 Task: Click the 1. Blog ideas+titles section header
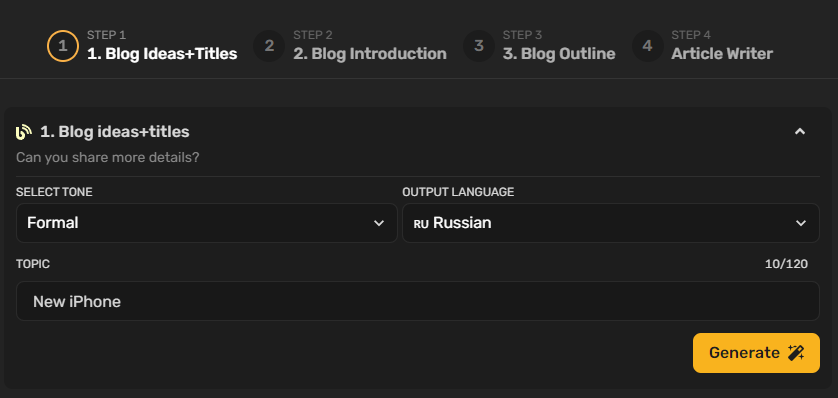pos(114,131)
